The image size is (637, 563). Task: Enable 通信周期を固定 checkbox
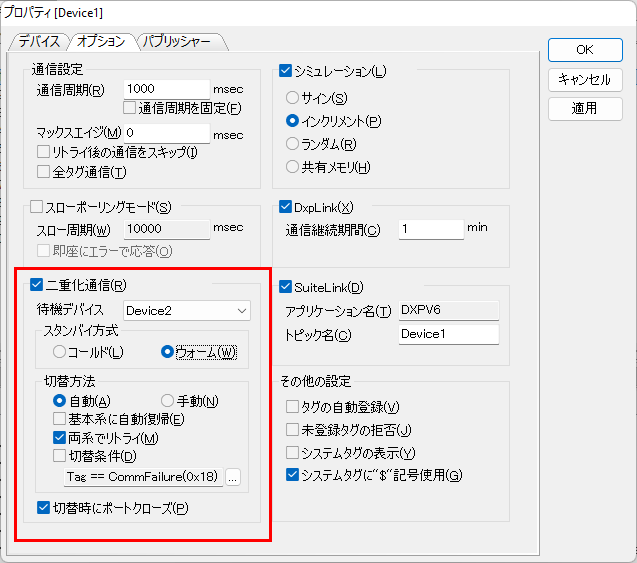(x=129, y=107)
